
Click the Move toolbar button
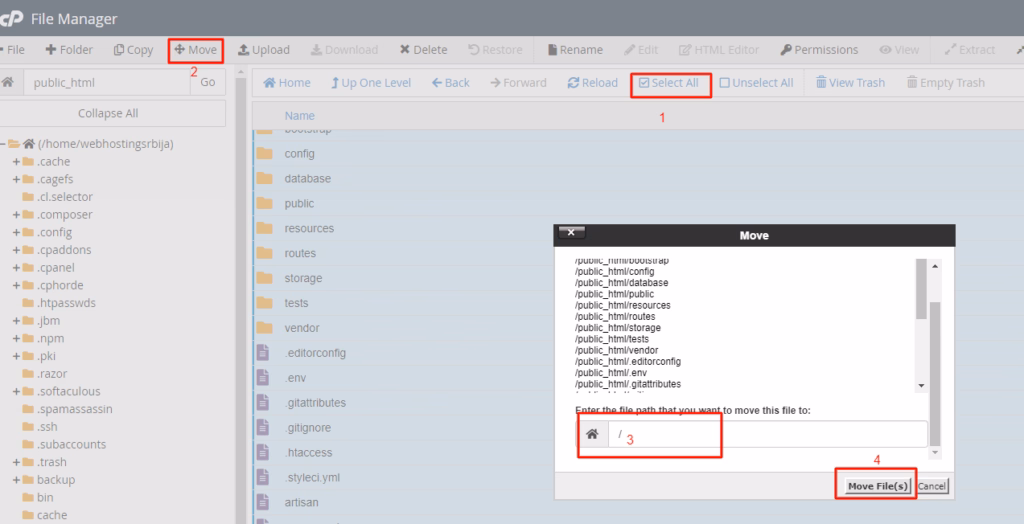tap(195, 50)
